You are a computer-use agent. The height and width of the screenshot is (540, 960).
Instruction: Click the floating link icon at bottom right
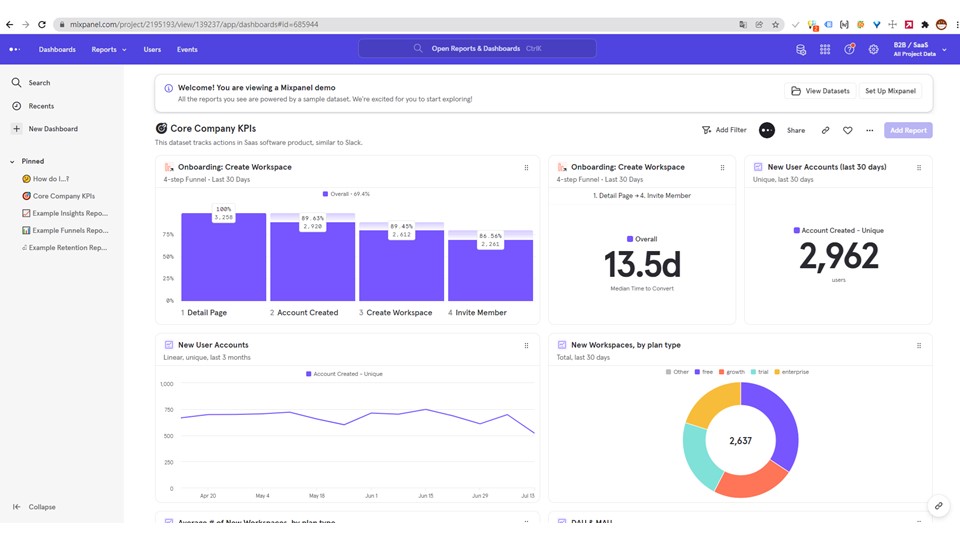click(939, 506)
